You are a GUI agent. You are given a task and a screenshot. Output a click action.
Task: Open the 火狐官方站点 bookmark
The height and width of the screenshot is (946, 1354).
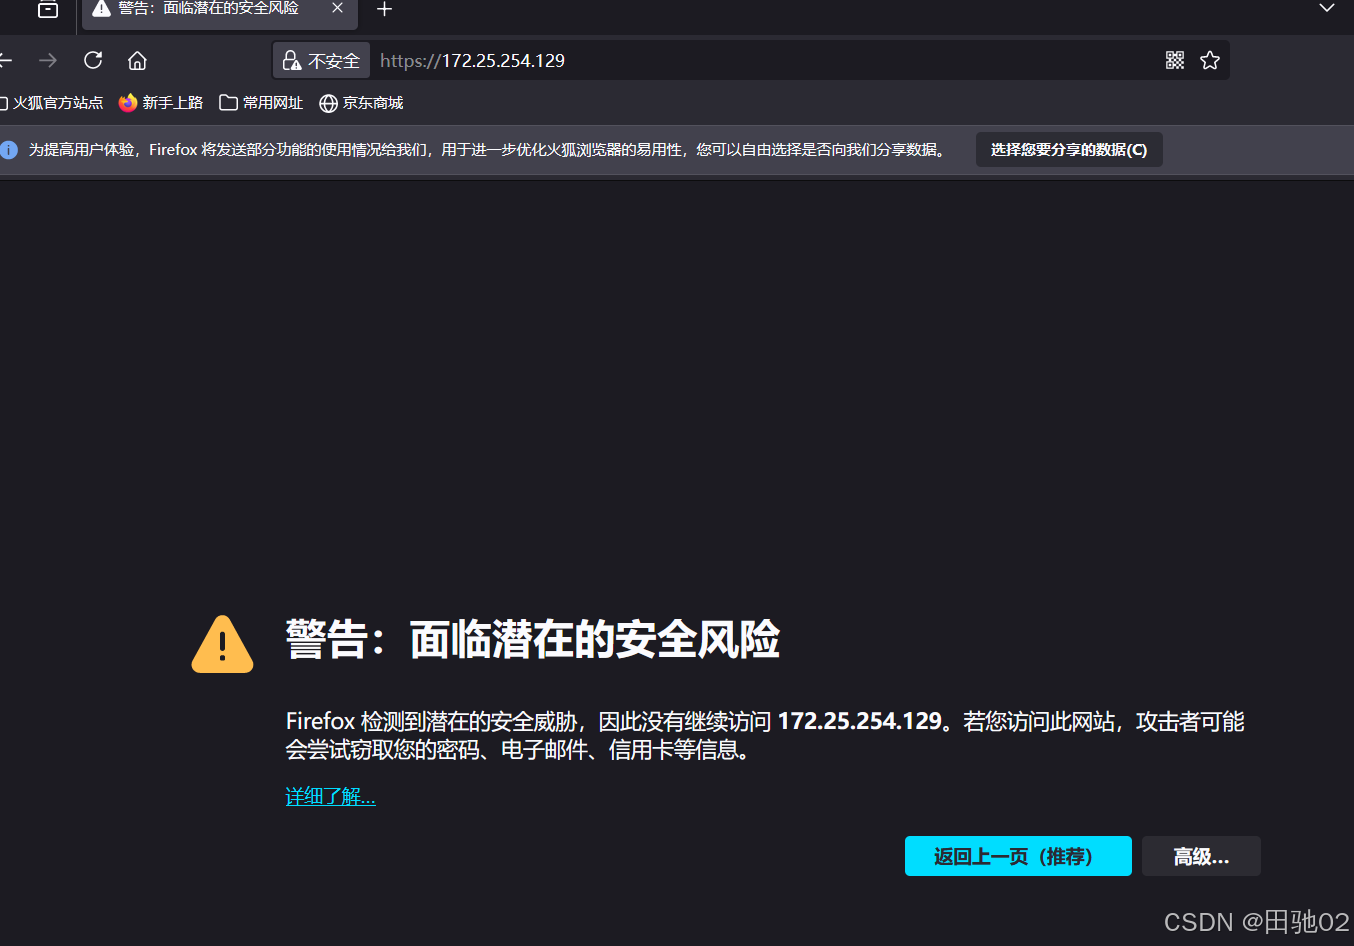pyautogui.click(x=51, y=103)
